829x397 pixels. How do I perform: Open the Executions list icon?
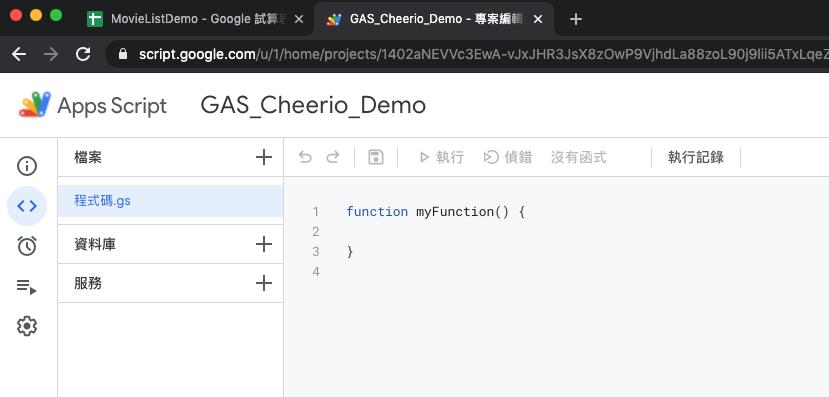tap(27, 287)
